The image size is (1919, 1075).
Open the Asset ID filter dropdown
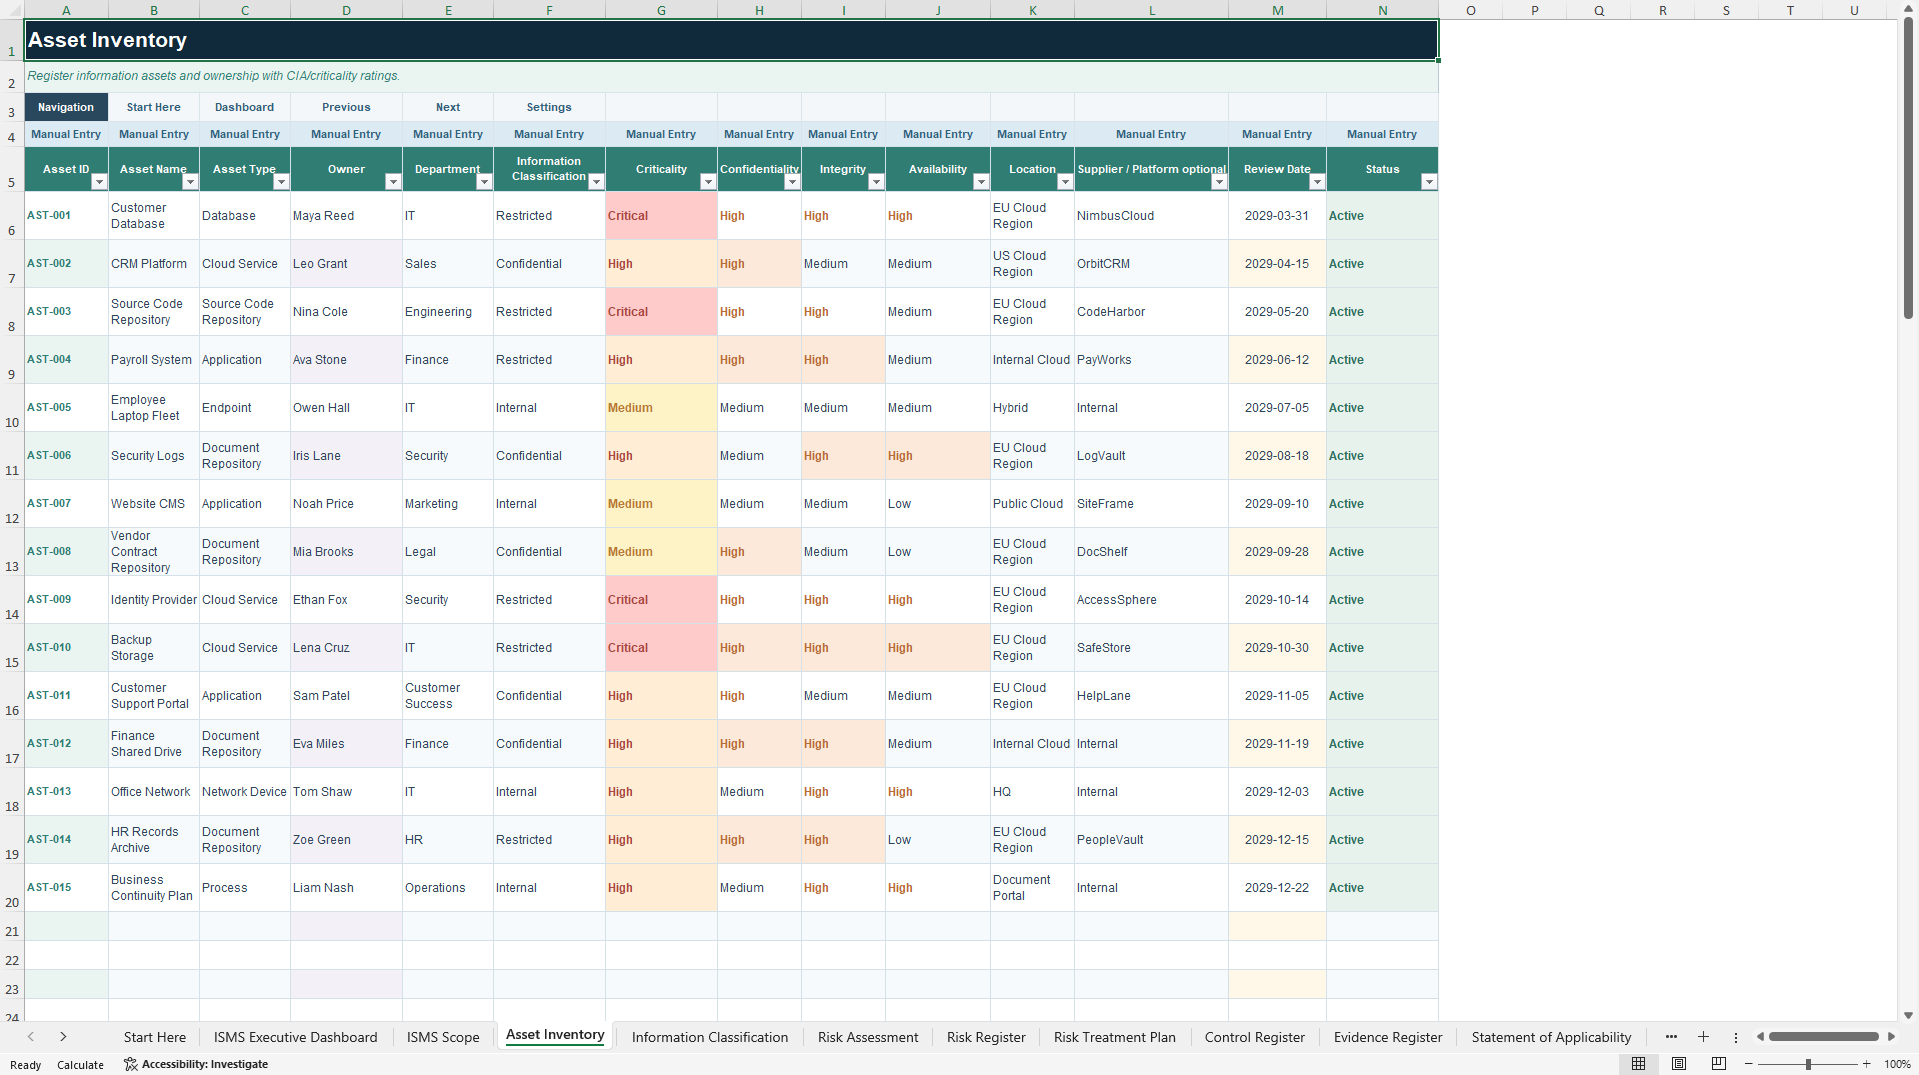click(x=99, y=182)
